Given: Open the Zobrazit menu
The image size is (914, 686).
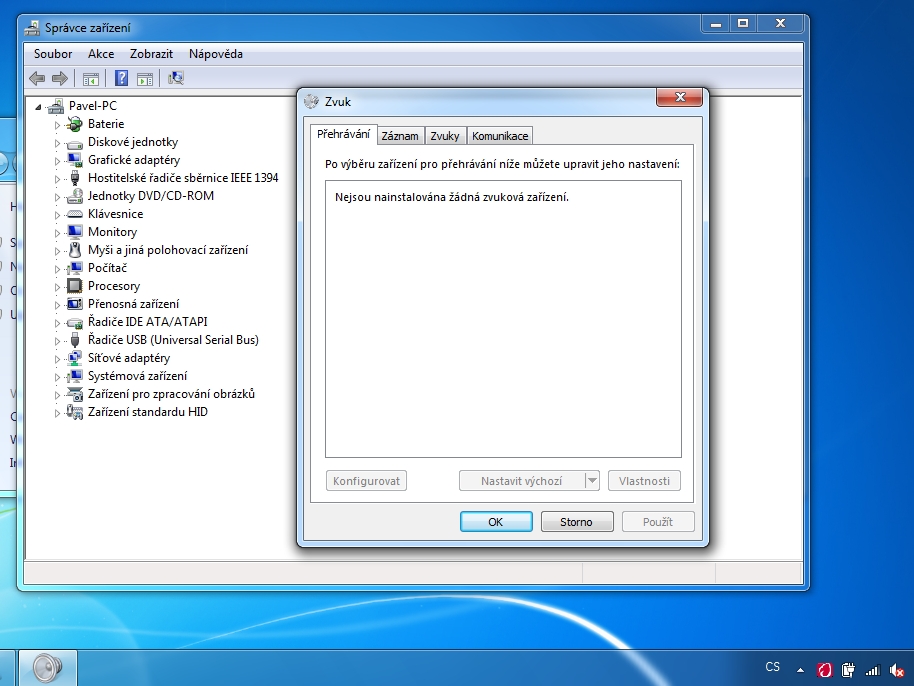Looking at the screenshot, I should (x=152, y=54).
